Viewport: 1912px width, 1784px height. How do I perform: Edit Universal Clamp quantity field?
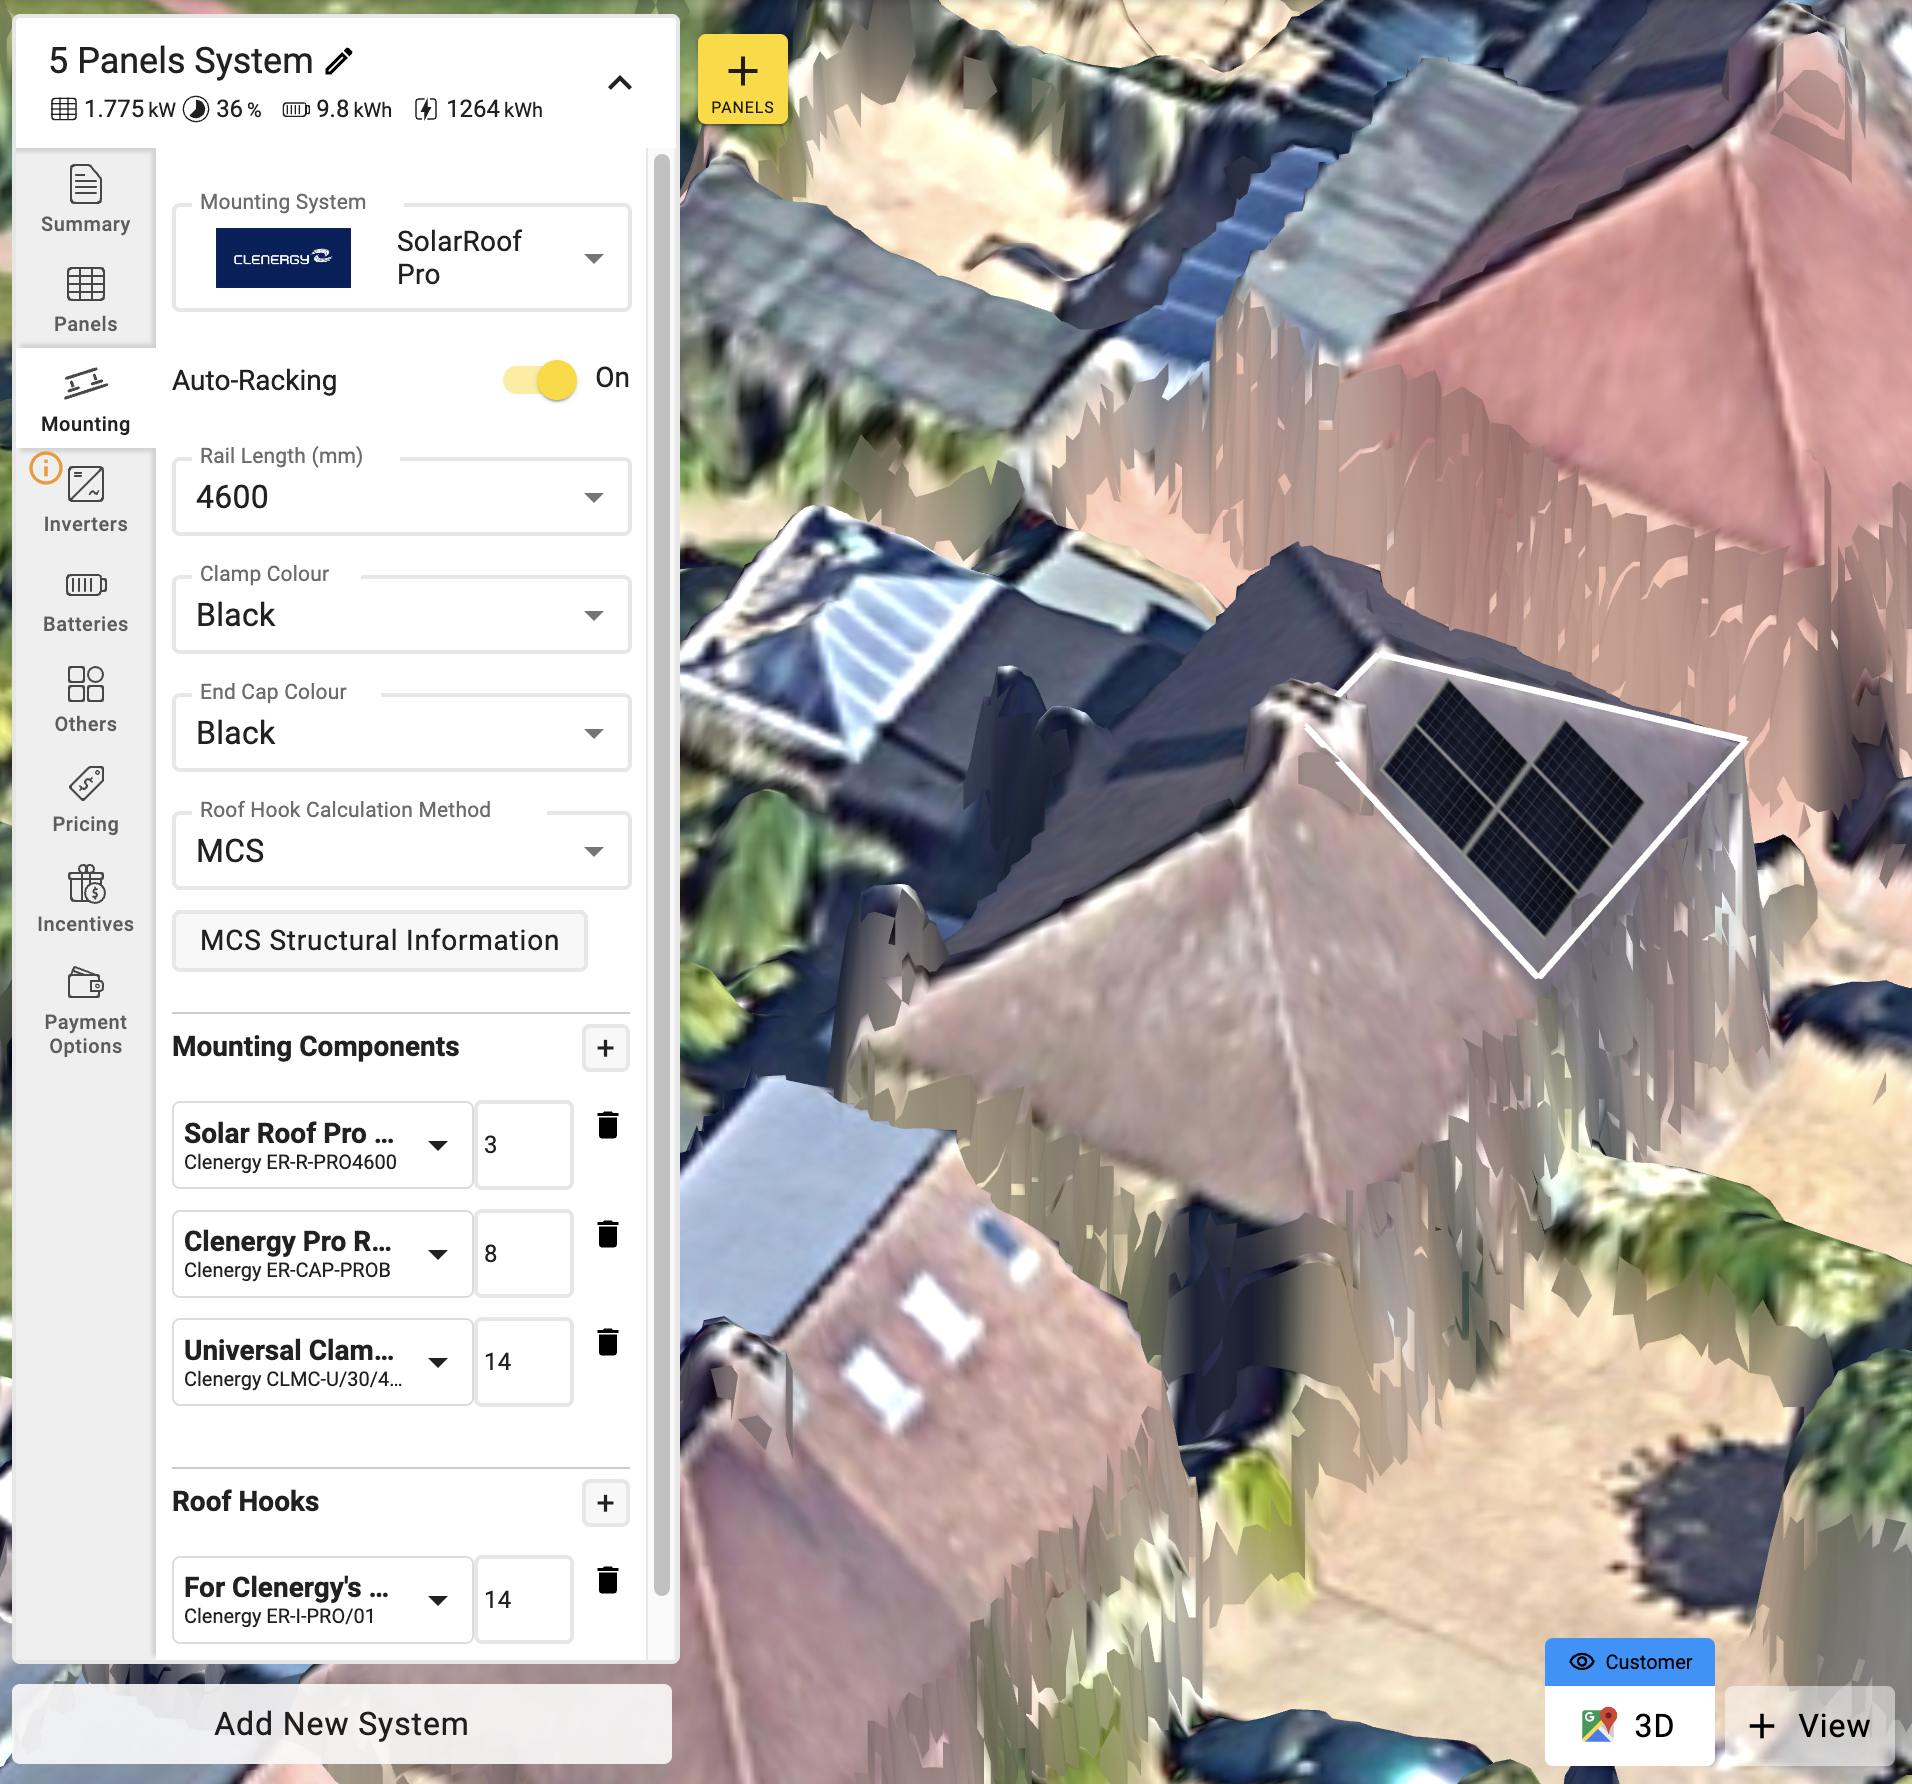tap(524, 1362)
